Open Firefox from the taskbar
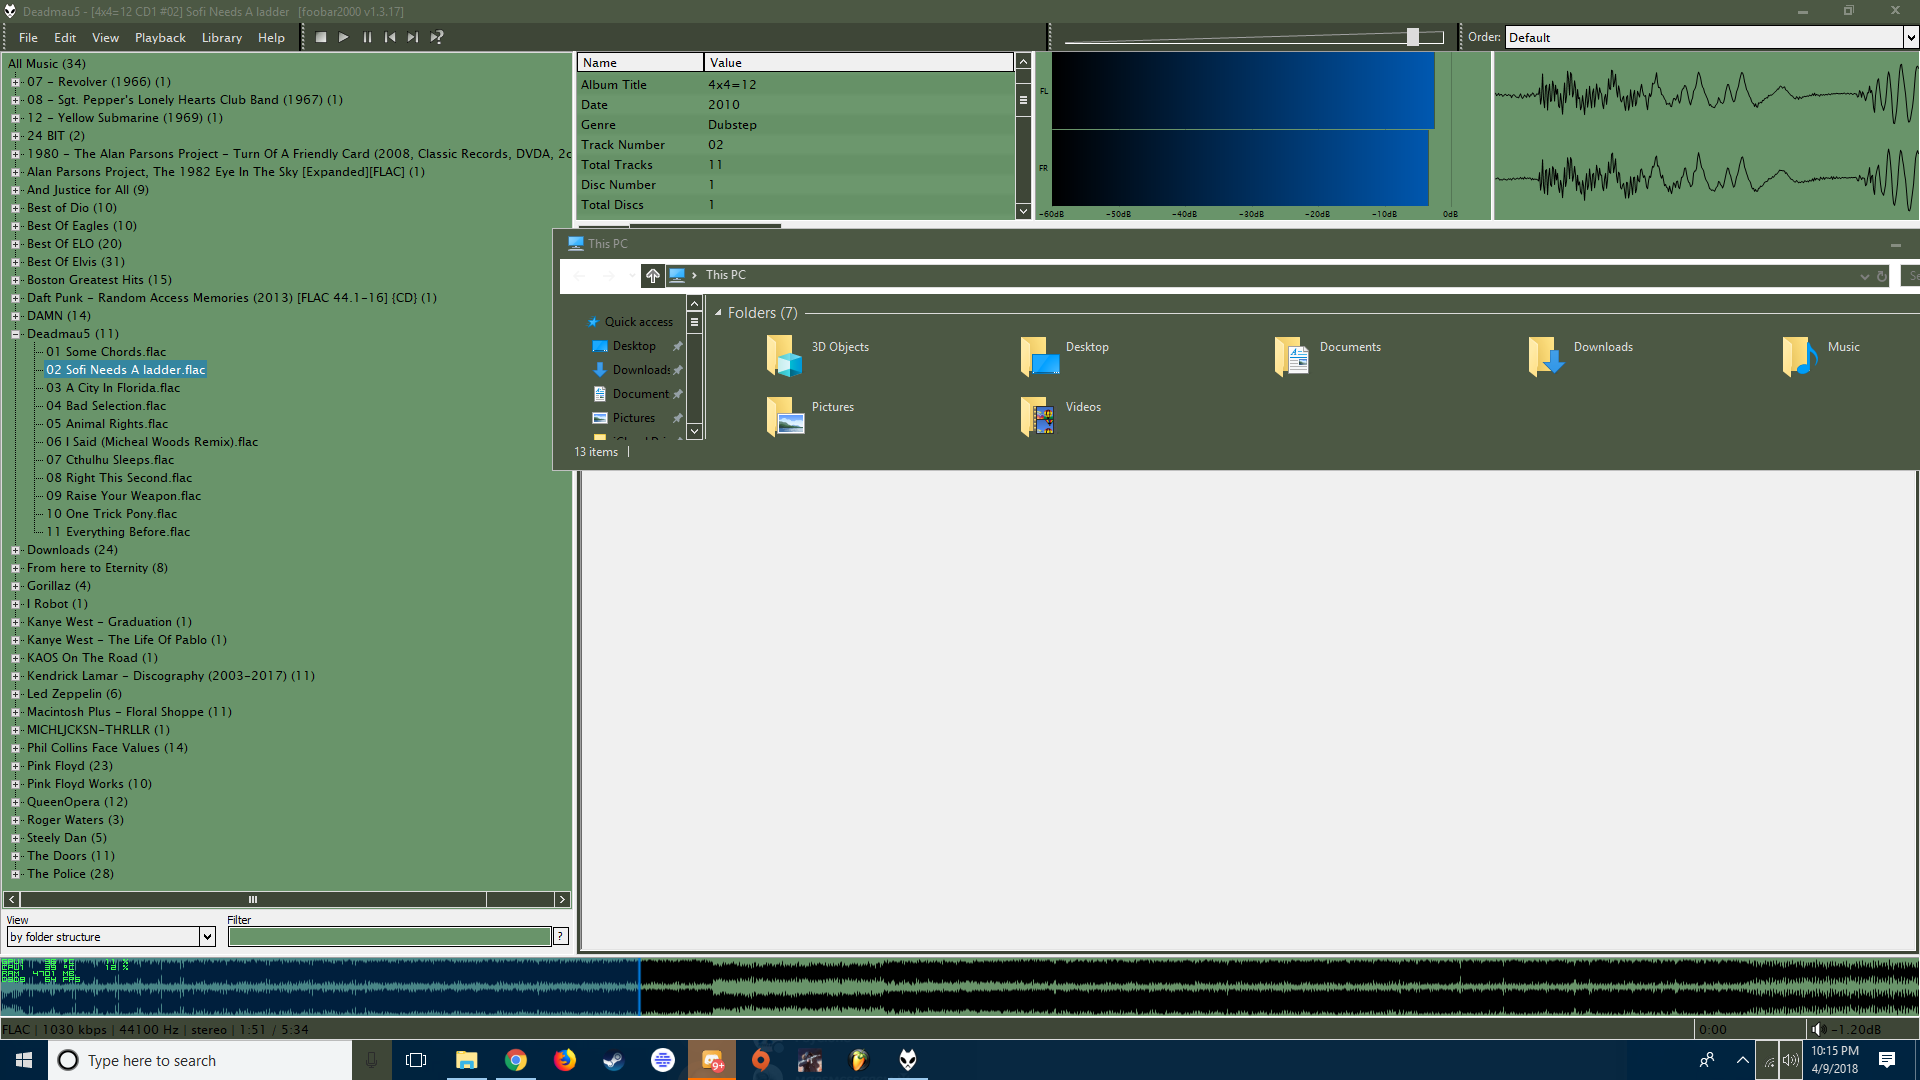The width and height of the screenshot is (1920, 1080). [x=565, y=1060]
